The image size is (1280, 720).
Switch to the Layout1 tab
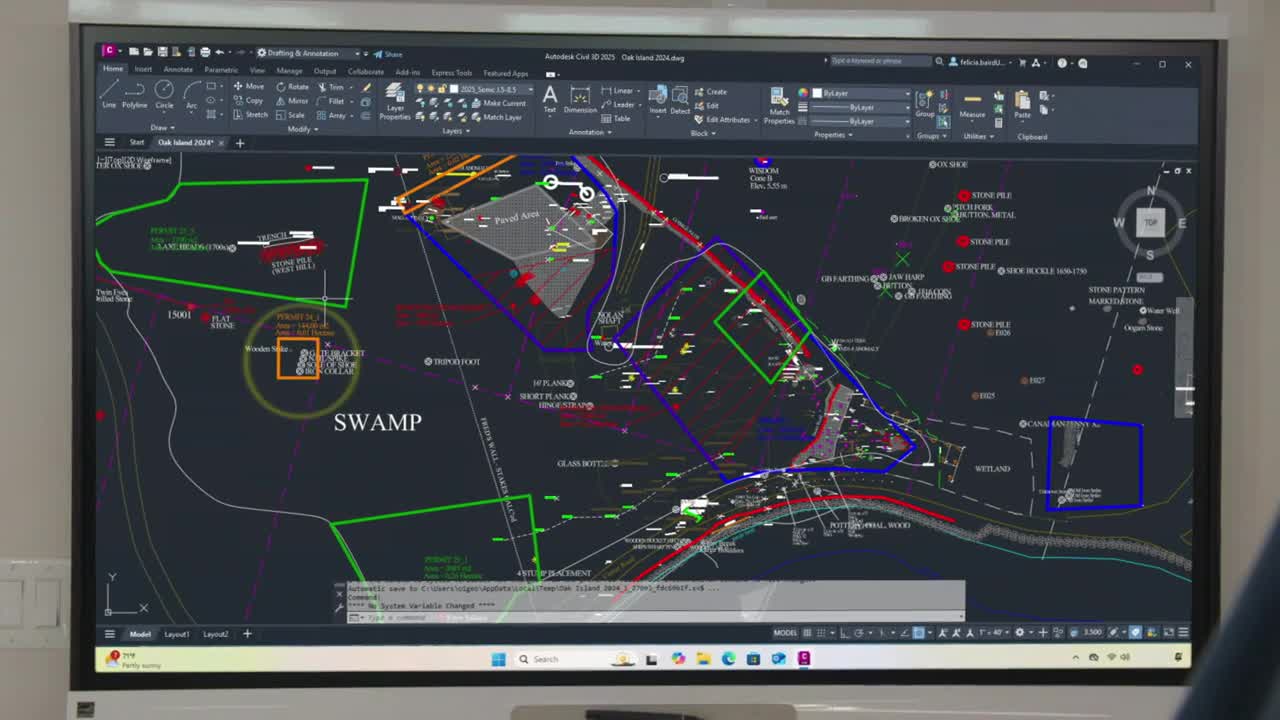(x=177, y=634)
